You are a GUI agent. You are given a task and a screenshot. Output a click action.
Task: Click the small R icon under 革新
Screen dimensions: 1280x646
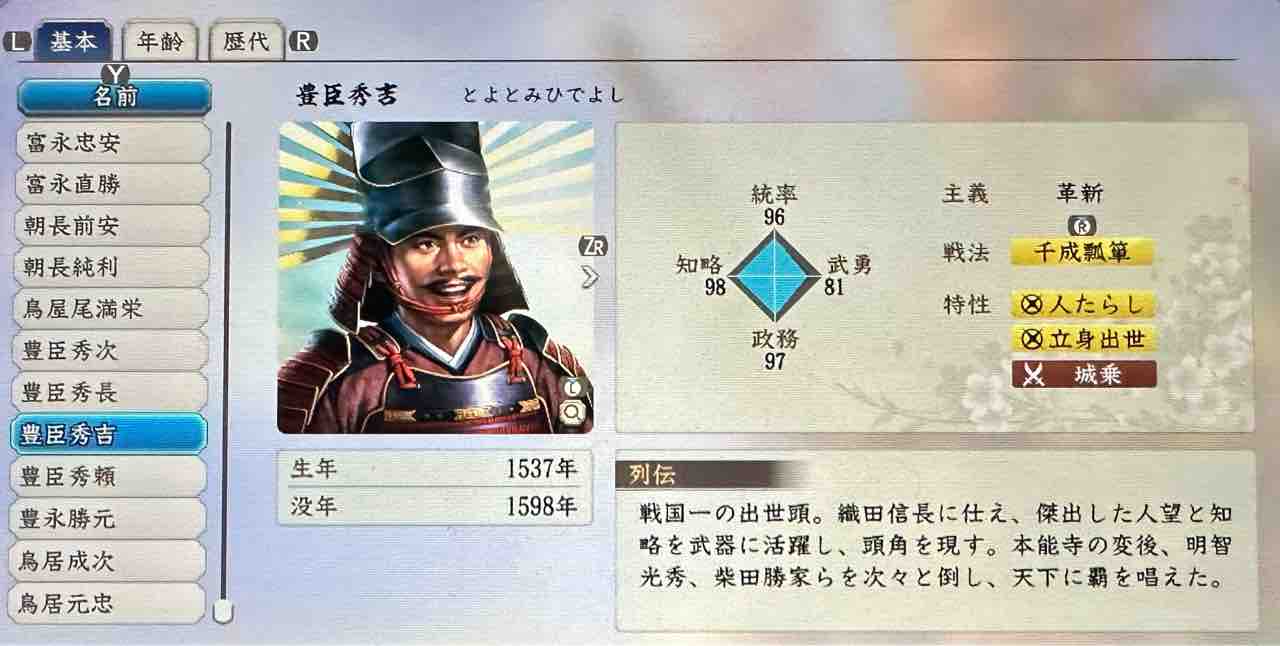click(1080, 225)
